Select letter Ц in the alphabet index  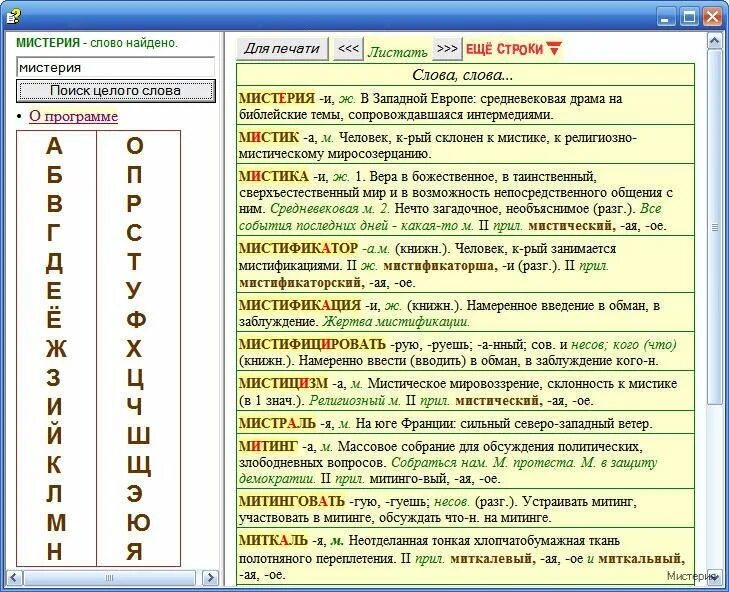(135, 379)
